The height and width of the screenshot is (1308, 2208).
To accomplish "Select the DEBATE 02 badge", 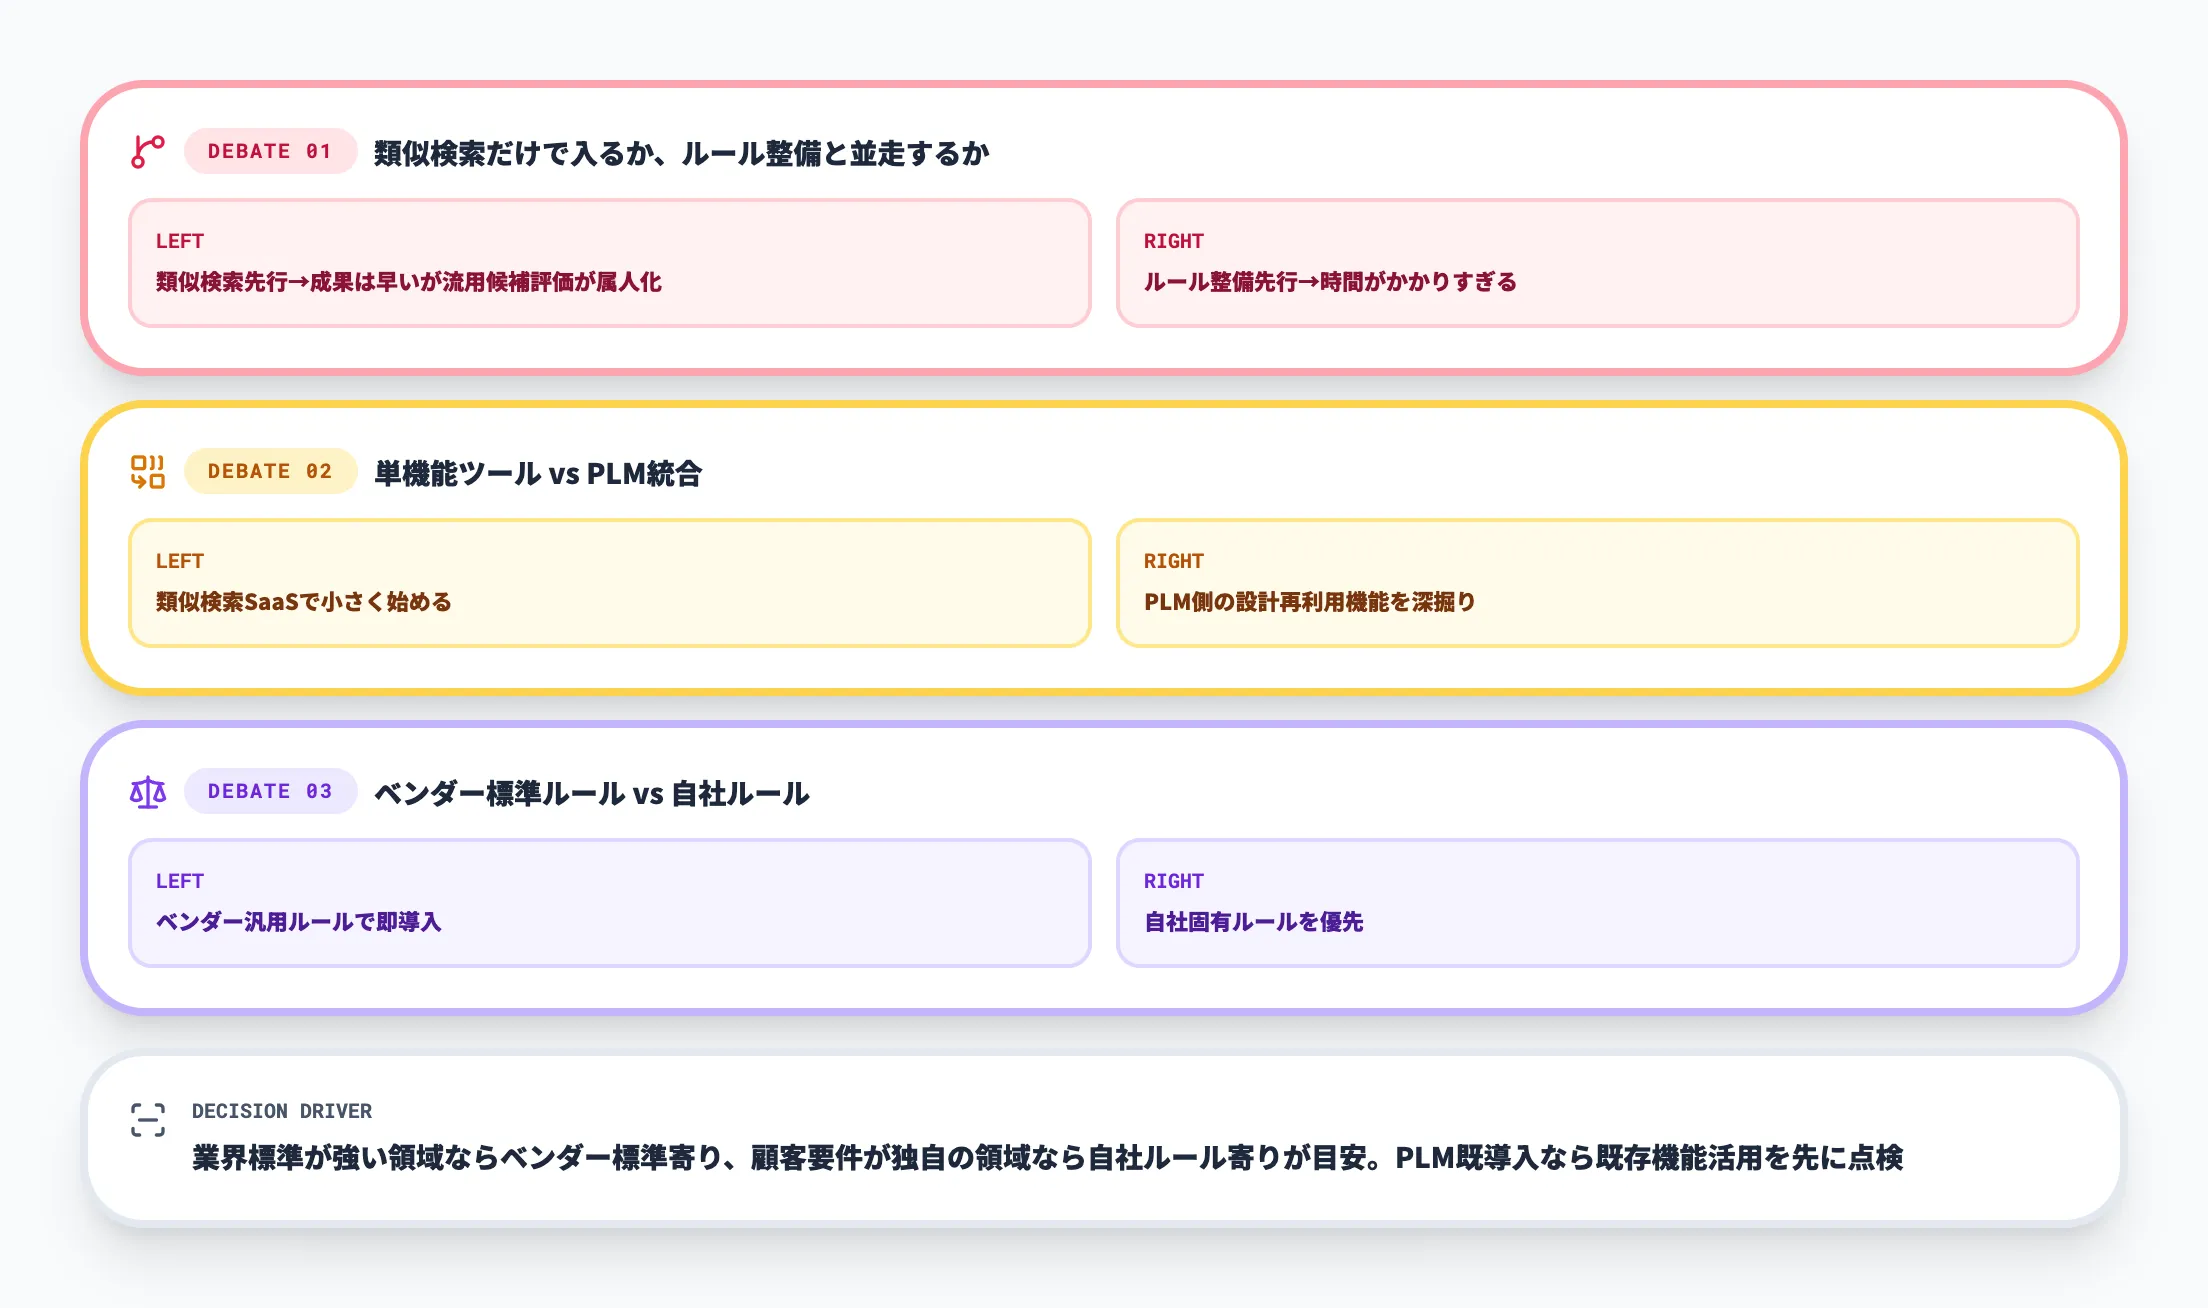I will coord(269,471).
